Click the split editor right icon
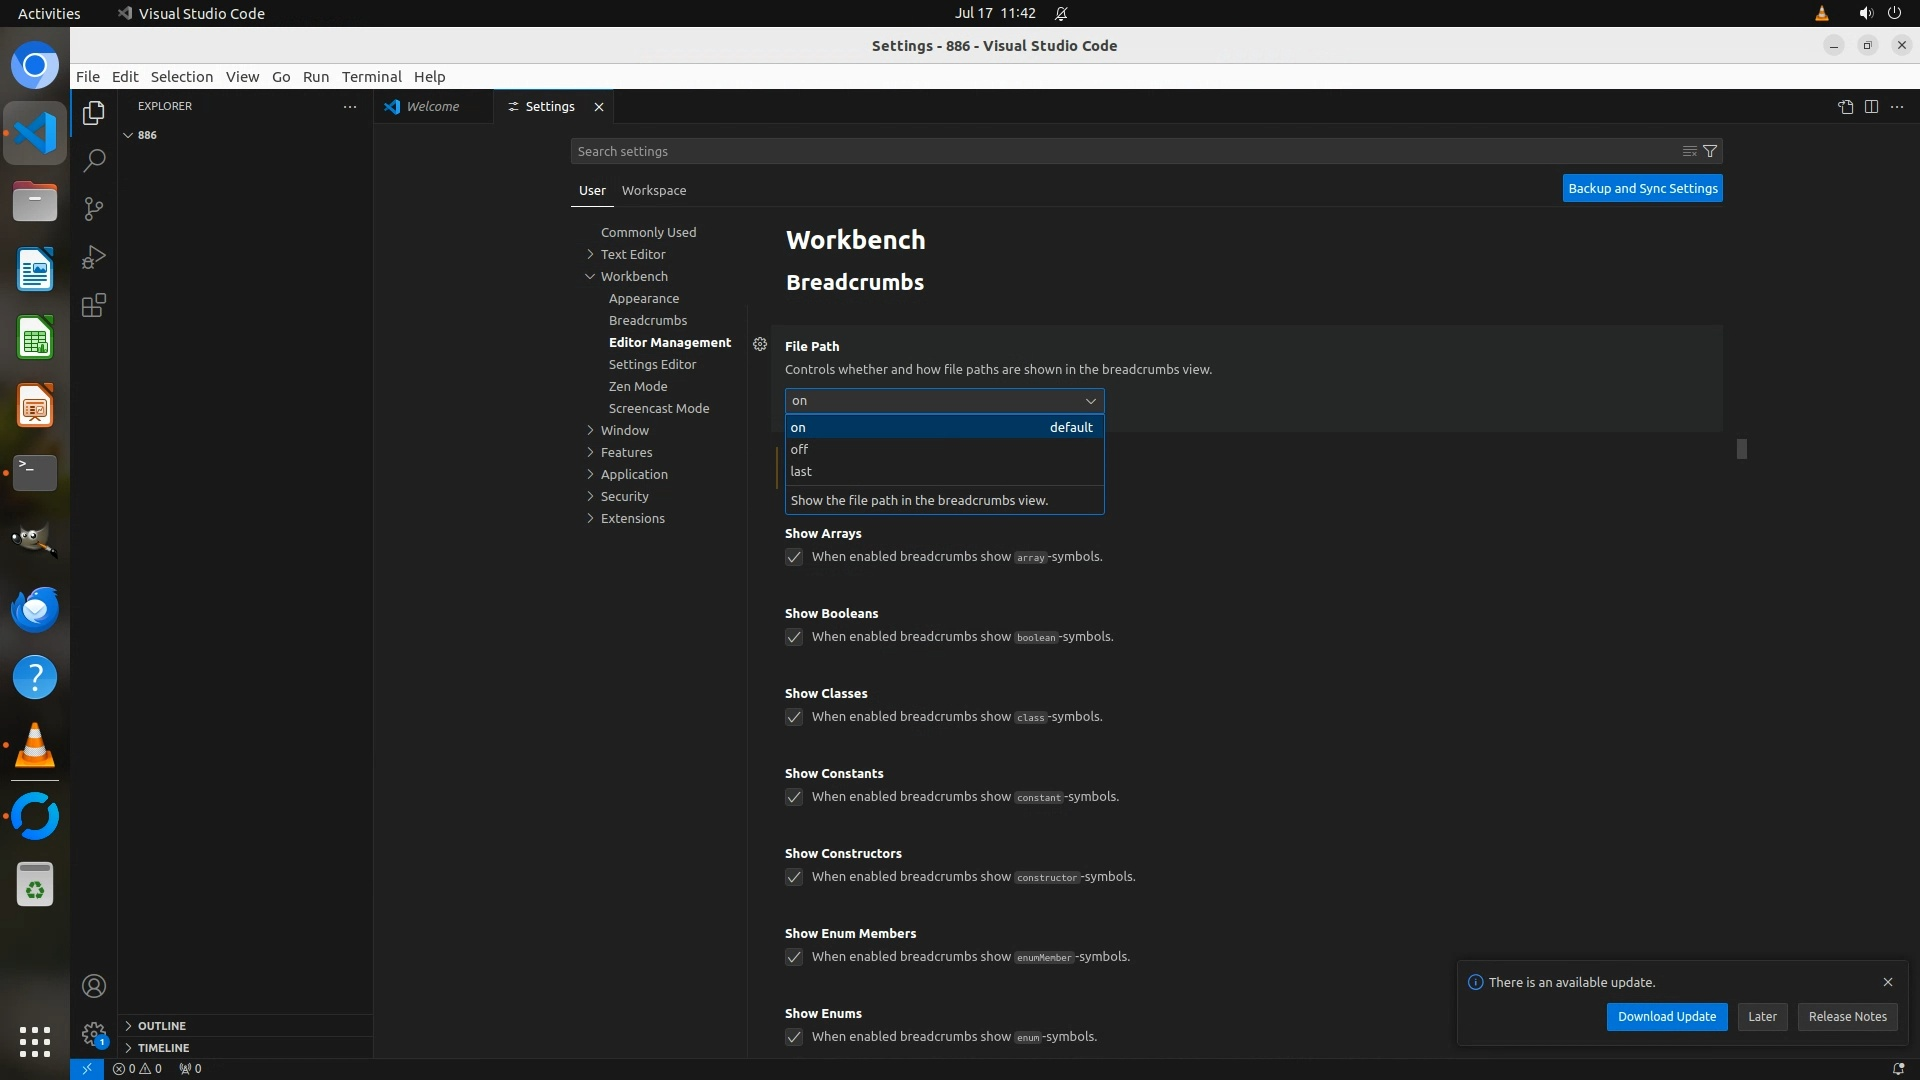 pos(1871,107)
